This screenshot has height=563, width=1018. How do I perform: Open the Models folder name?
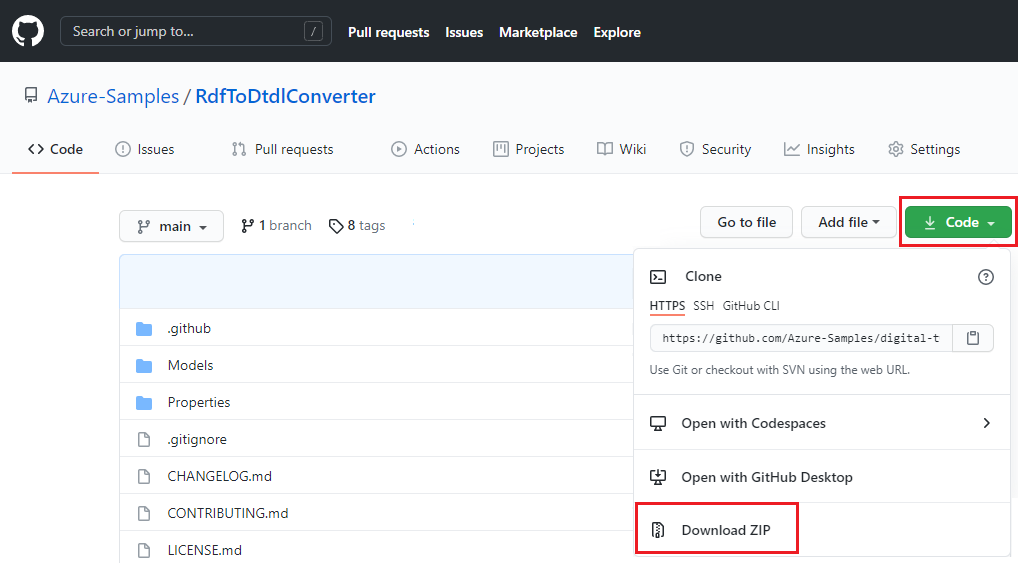[190, 366]
